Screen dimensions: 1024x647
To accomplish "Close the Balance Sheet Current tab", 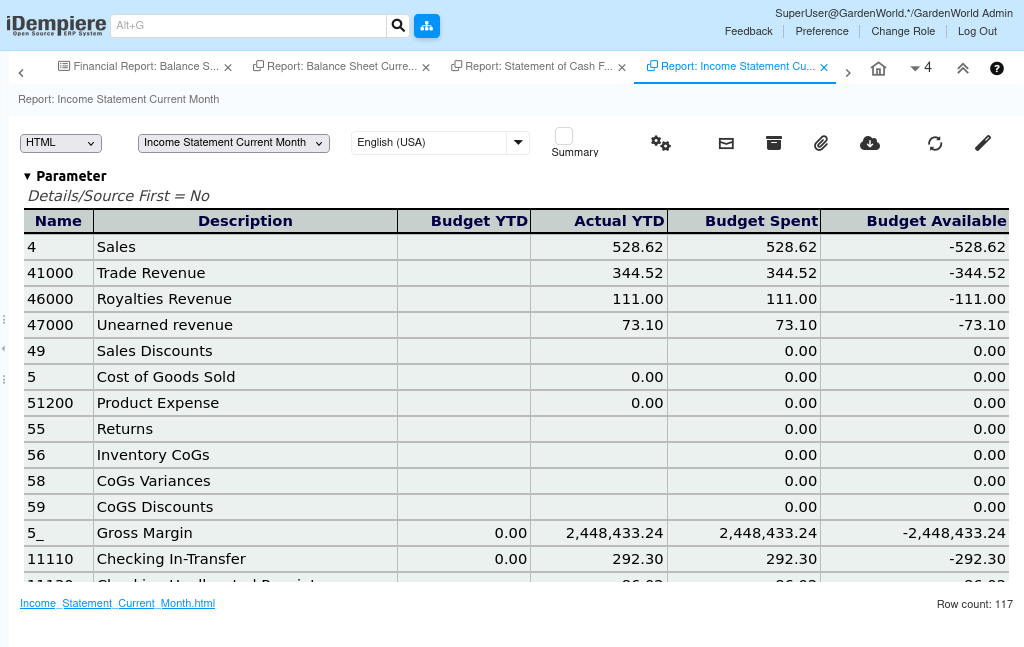I will (x=426, y=67).
